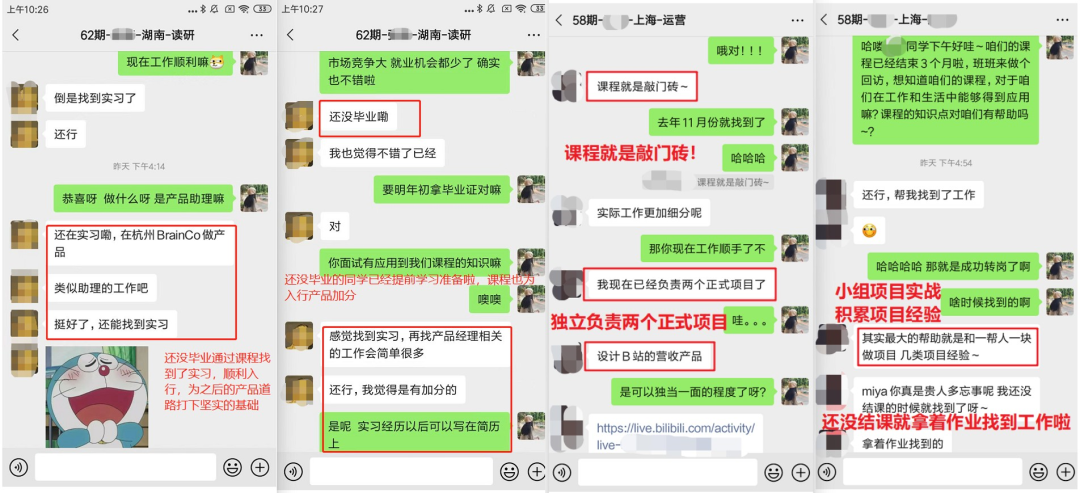This screenshot has height=493, width=1080.
Task: Tap the 设计B站的营收产品 message bubble
Action: tap(650, 356)
